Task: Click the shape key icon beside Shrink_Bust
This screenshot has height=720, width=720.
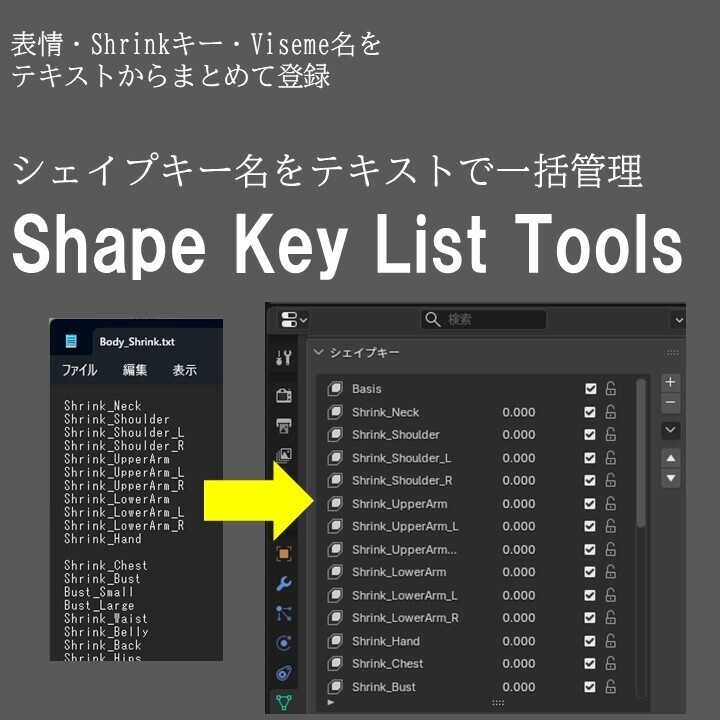Action: pyautogui.click(x=335, y=686)
